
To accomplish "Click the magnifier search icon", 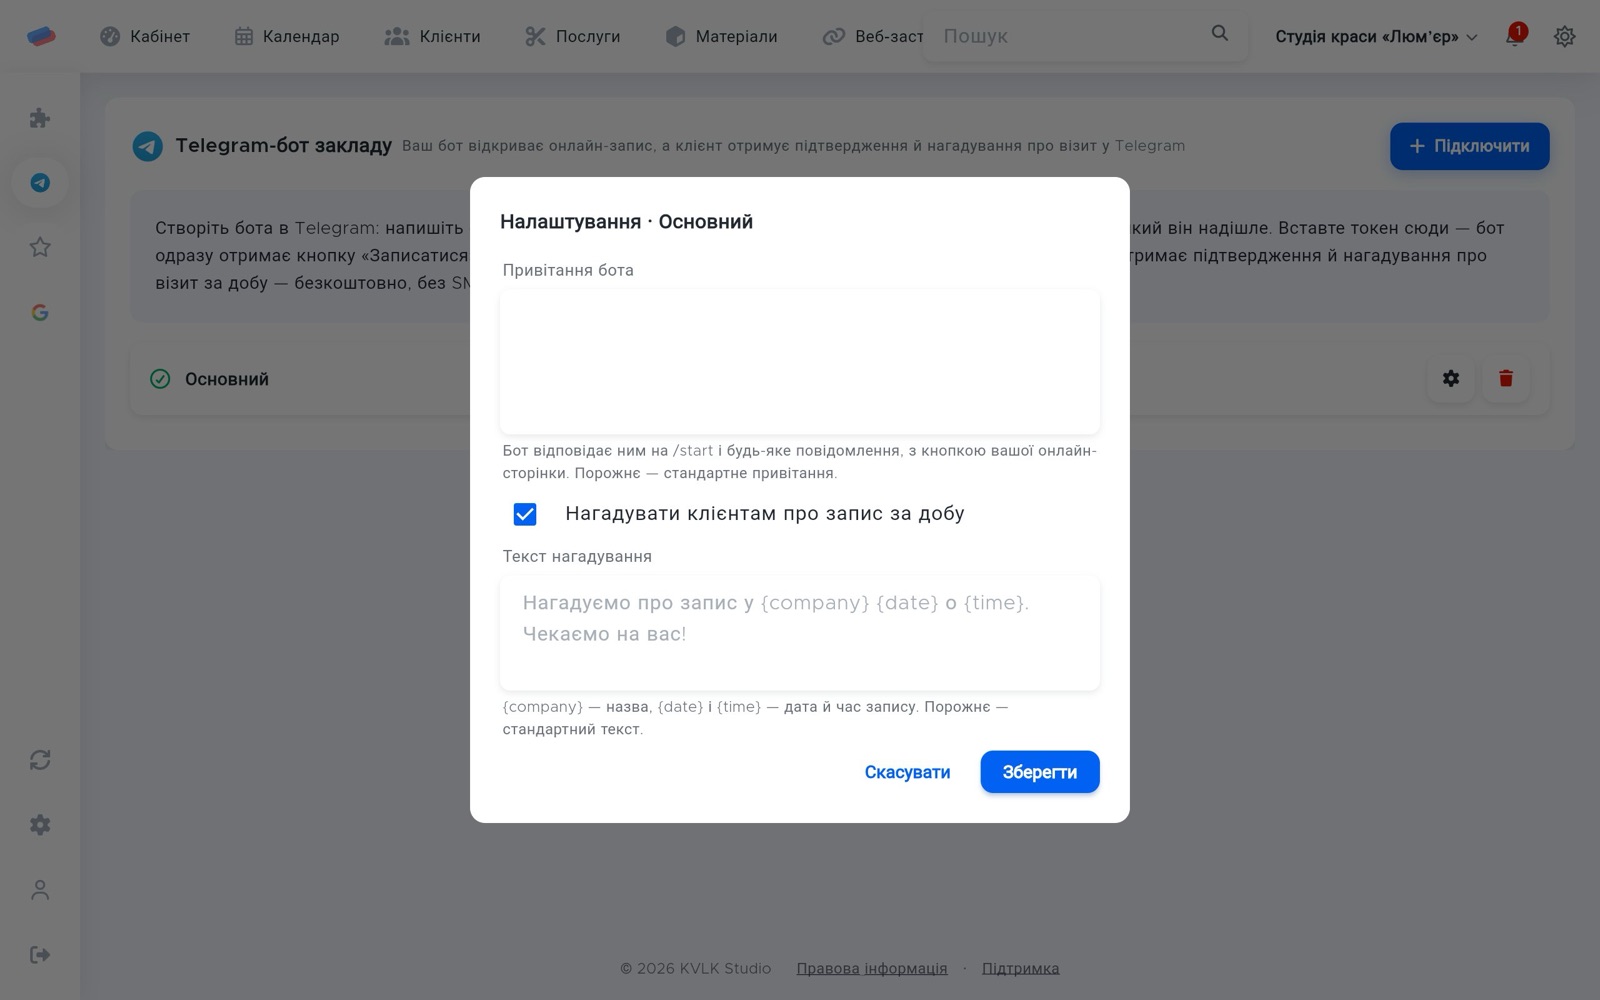I will (1220, 33).
